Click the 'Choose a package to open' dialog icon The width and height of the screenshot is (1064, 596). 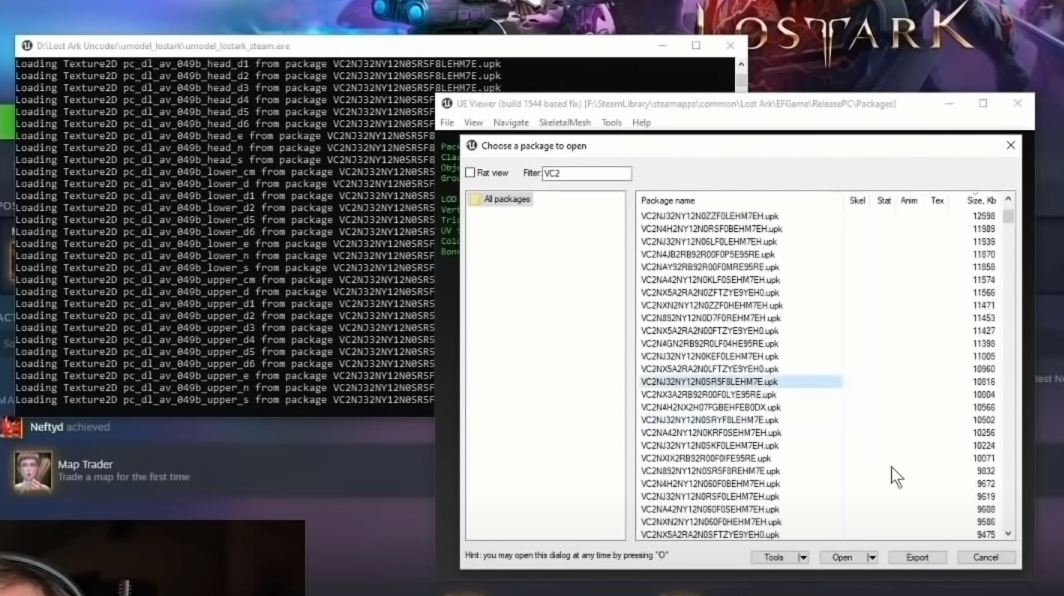(472, 146)
